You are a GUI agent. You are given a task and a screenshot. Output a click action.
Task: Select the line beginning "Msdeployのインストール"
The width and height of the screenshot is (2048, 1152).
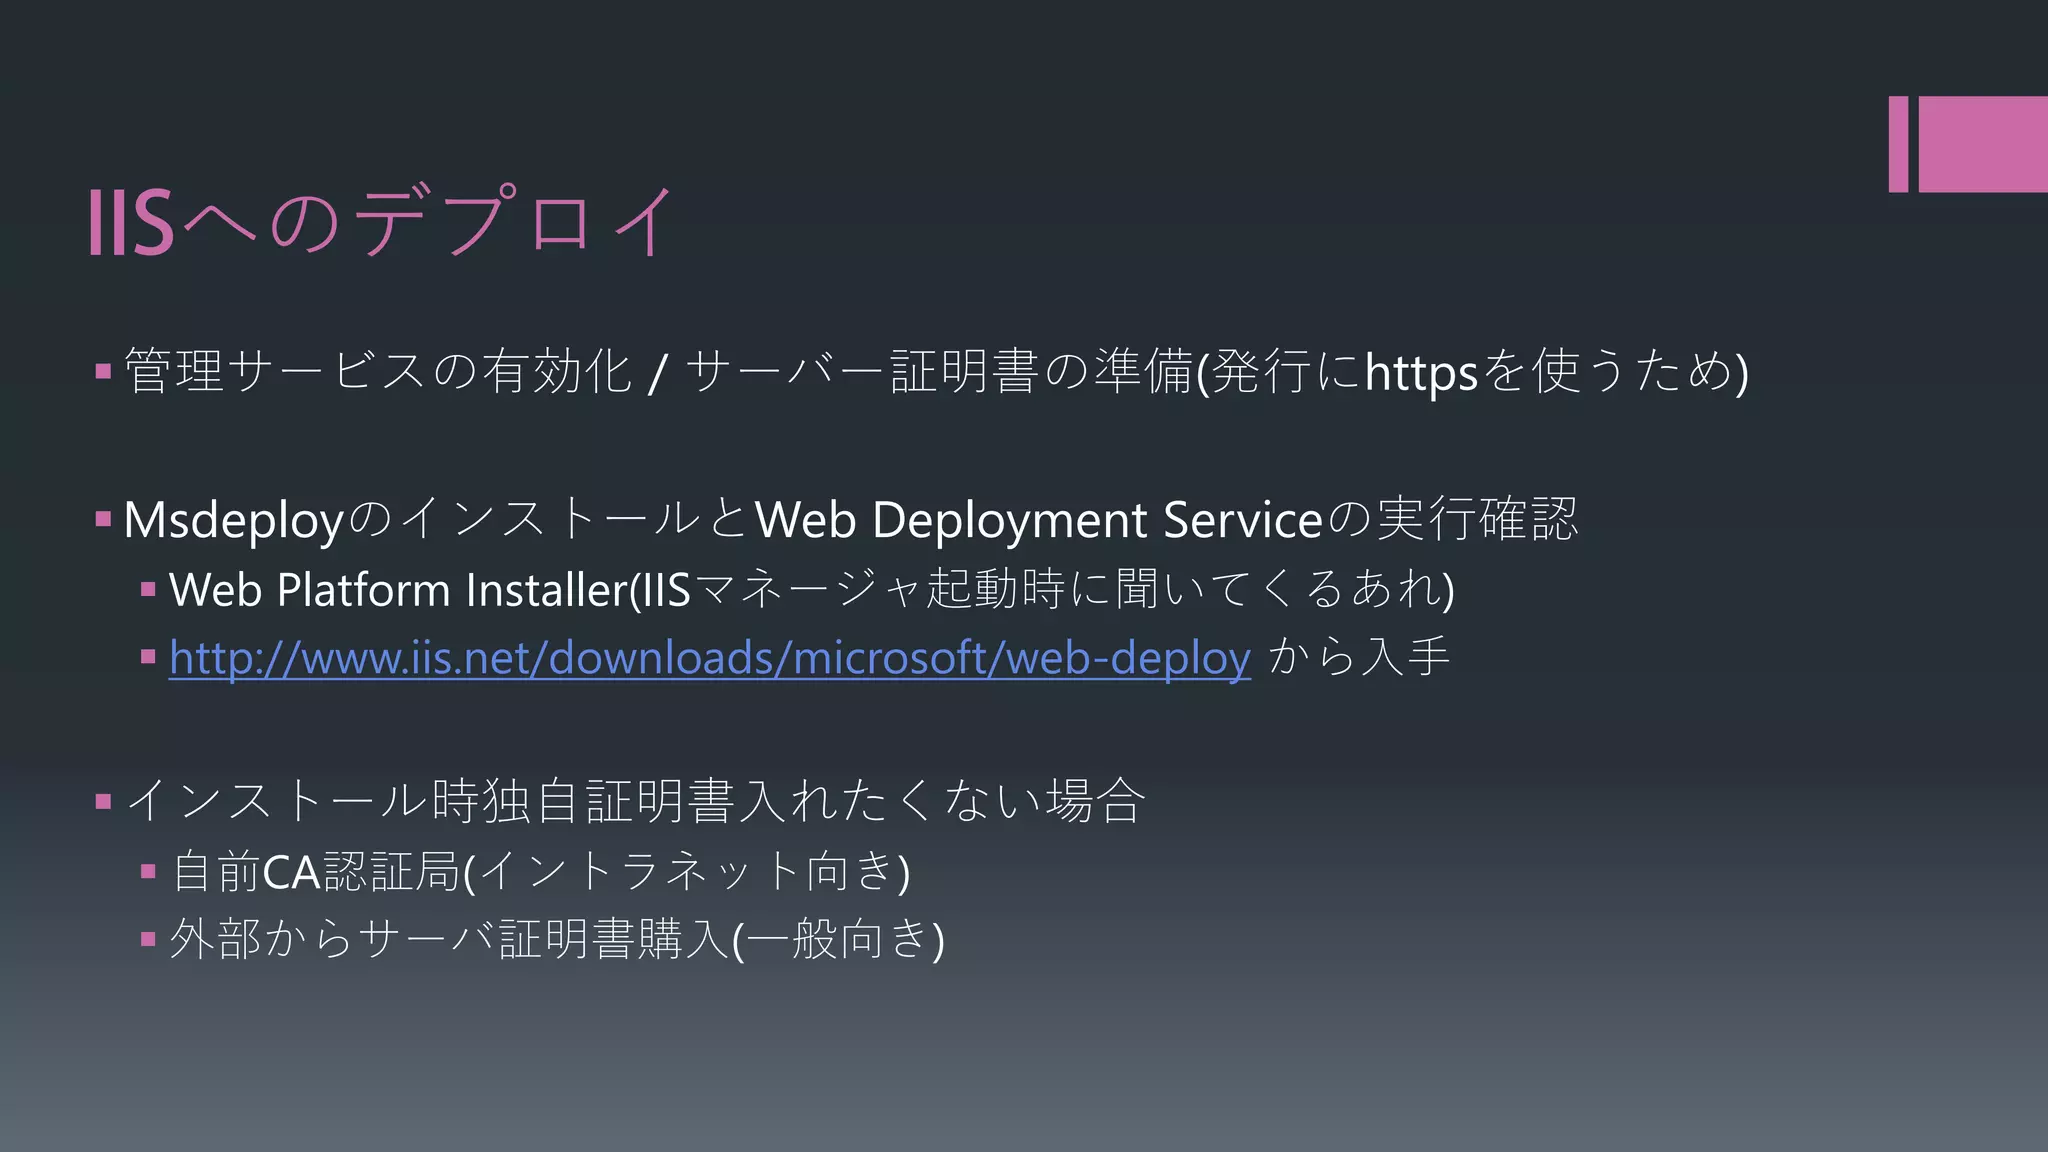click(x=851, y=519)
